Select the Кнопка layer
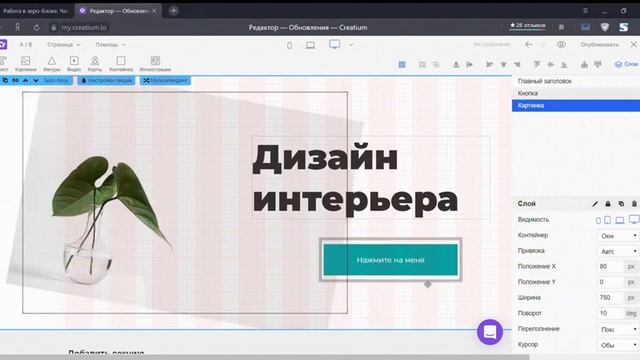Image resolution: width=640 pixels, height=360 pixels. coord(576,93)
